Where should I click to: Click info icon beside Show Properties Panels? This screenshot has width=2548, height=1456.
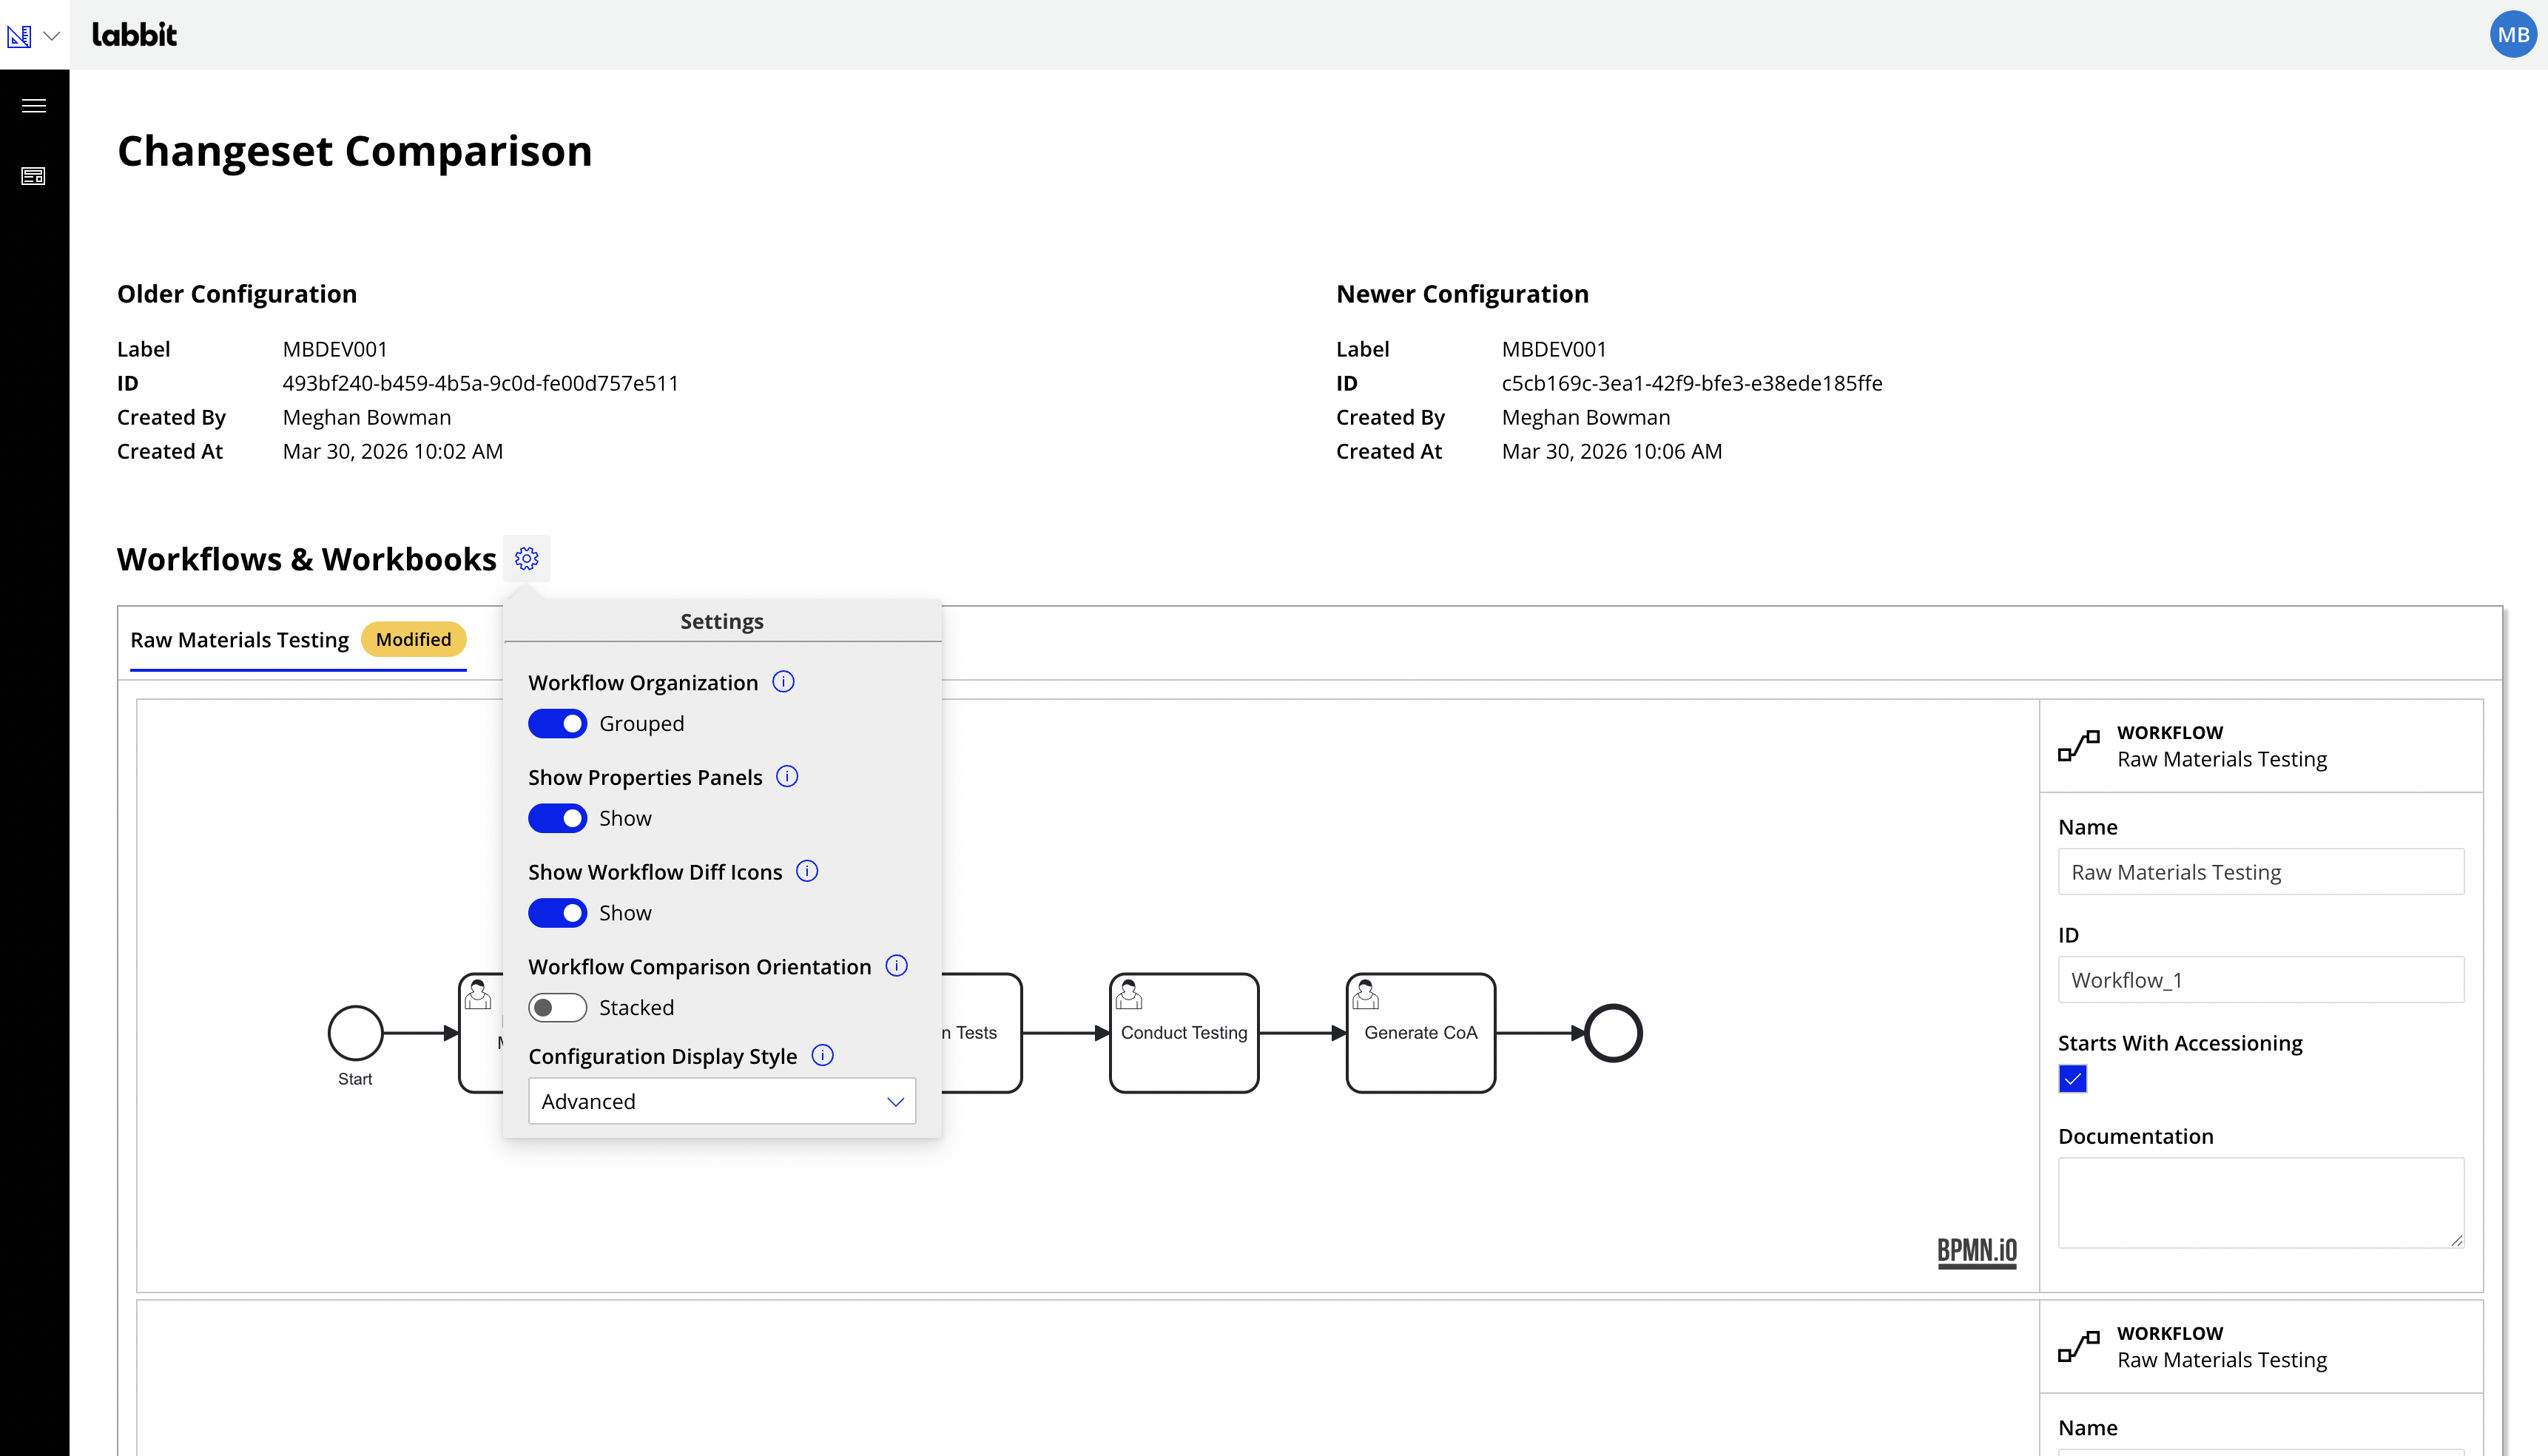pos(787,777)
